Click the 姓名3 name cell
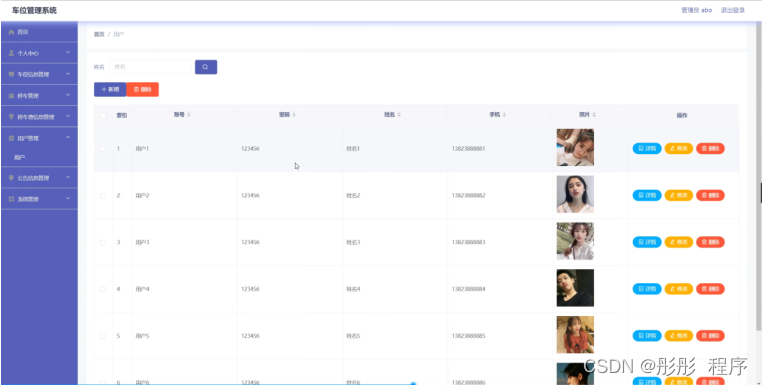 tap(353, 242)
